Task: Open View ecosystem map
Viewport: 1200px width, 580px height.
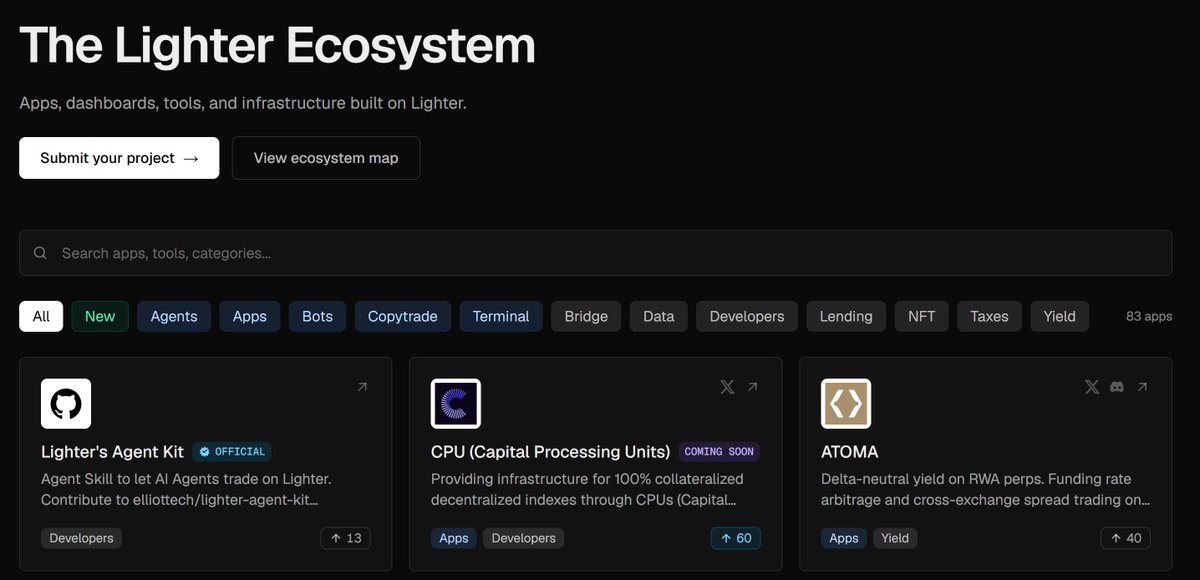Action: (x=326, y=158)
